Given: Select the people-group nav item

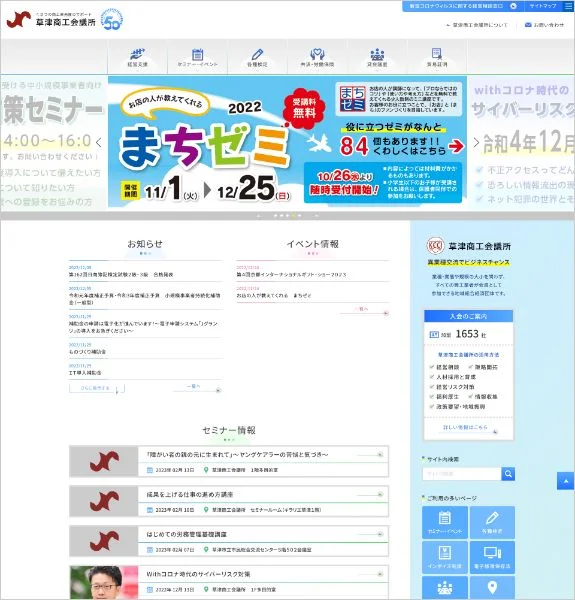Looking at the screenshot, I should [377, 58].
